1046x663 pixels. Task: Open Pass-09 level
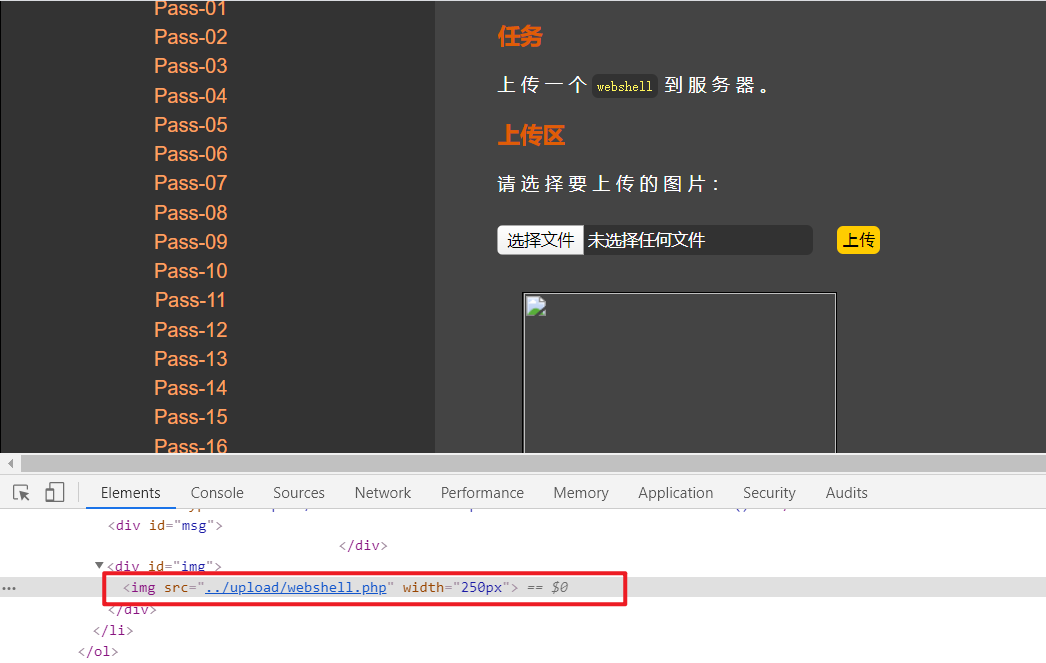coord(191,241)
